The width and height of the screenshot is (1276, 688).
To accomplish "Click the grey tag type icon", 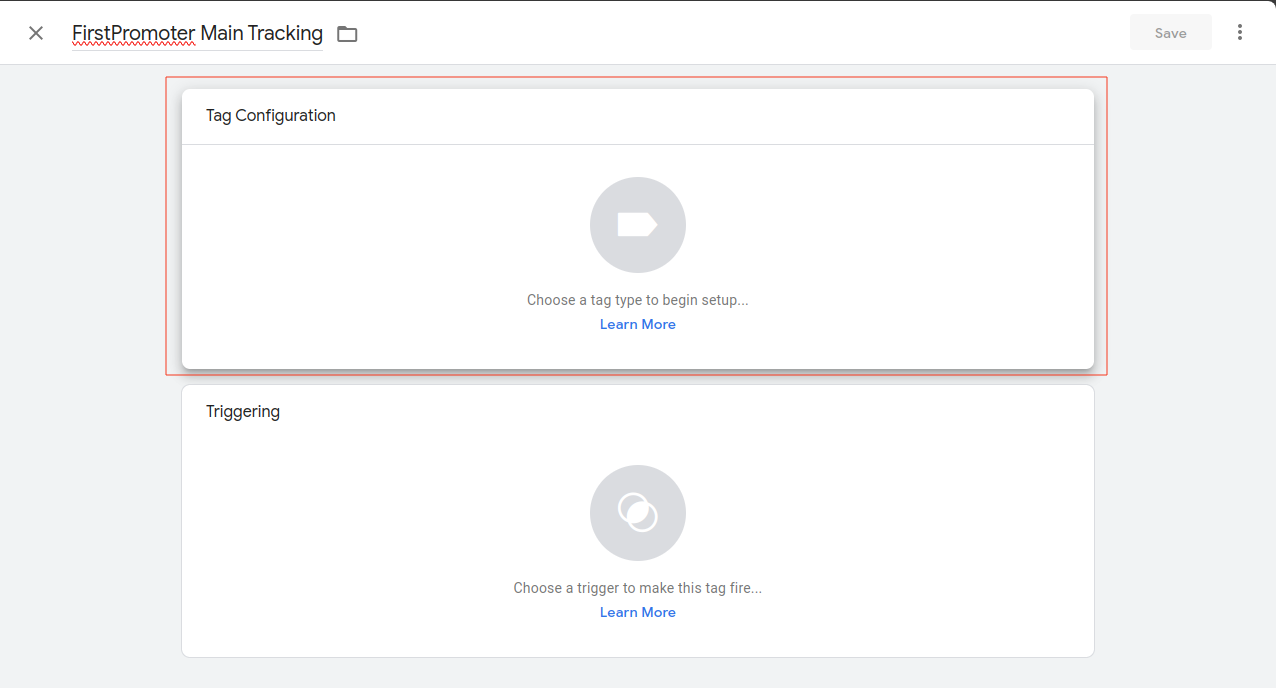I will 638,225.
